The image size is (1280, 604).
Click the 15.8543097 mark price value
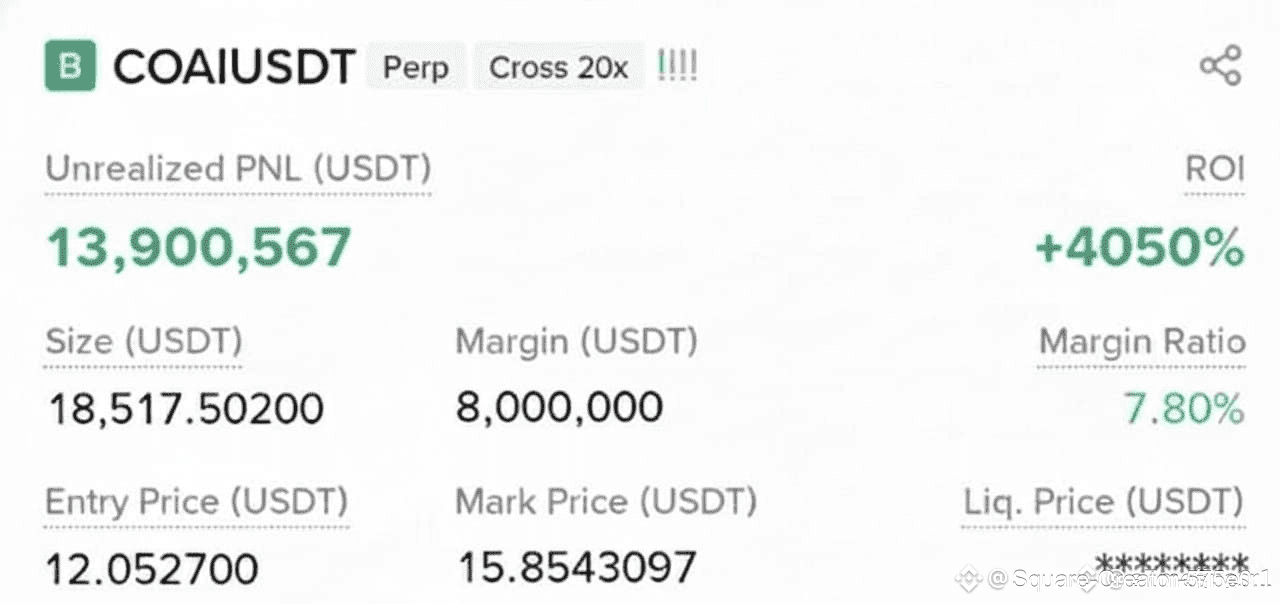(x=576, y=567)
